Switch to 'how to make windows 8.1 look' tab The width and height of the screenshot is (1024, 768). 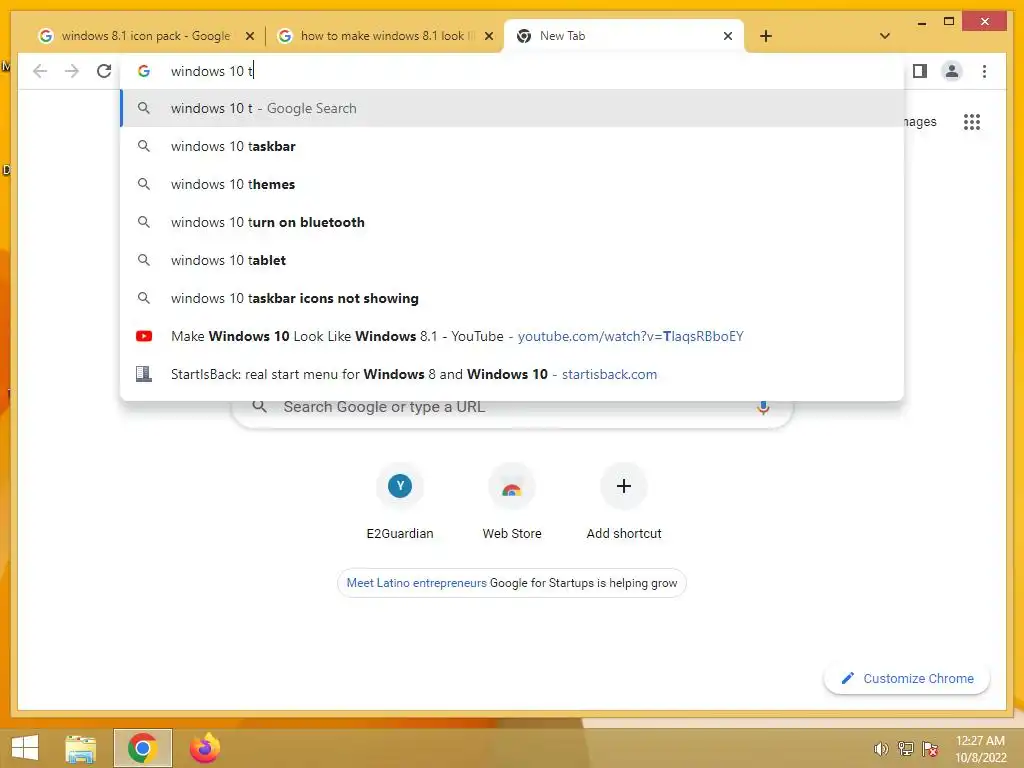pos(385,36)
